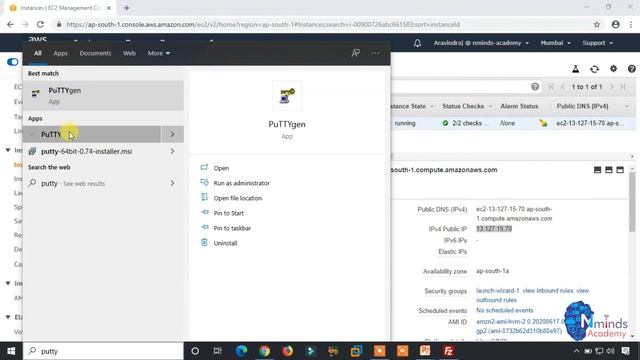The width and height of the screenshot is (640, 360).
Task: Expand putty installer msi arrow
Action: coord(172,151)
